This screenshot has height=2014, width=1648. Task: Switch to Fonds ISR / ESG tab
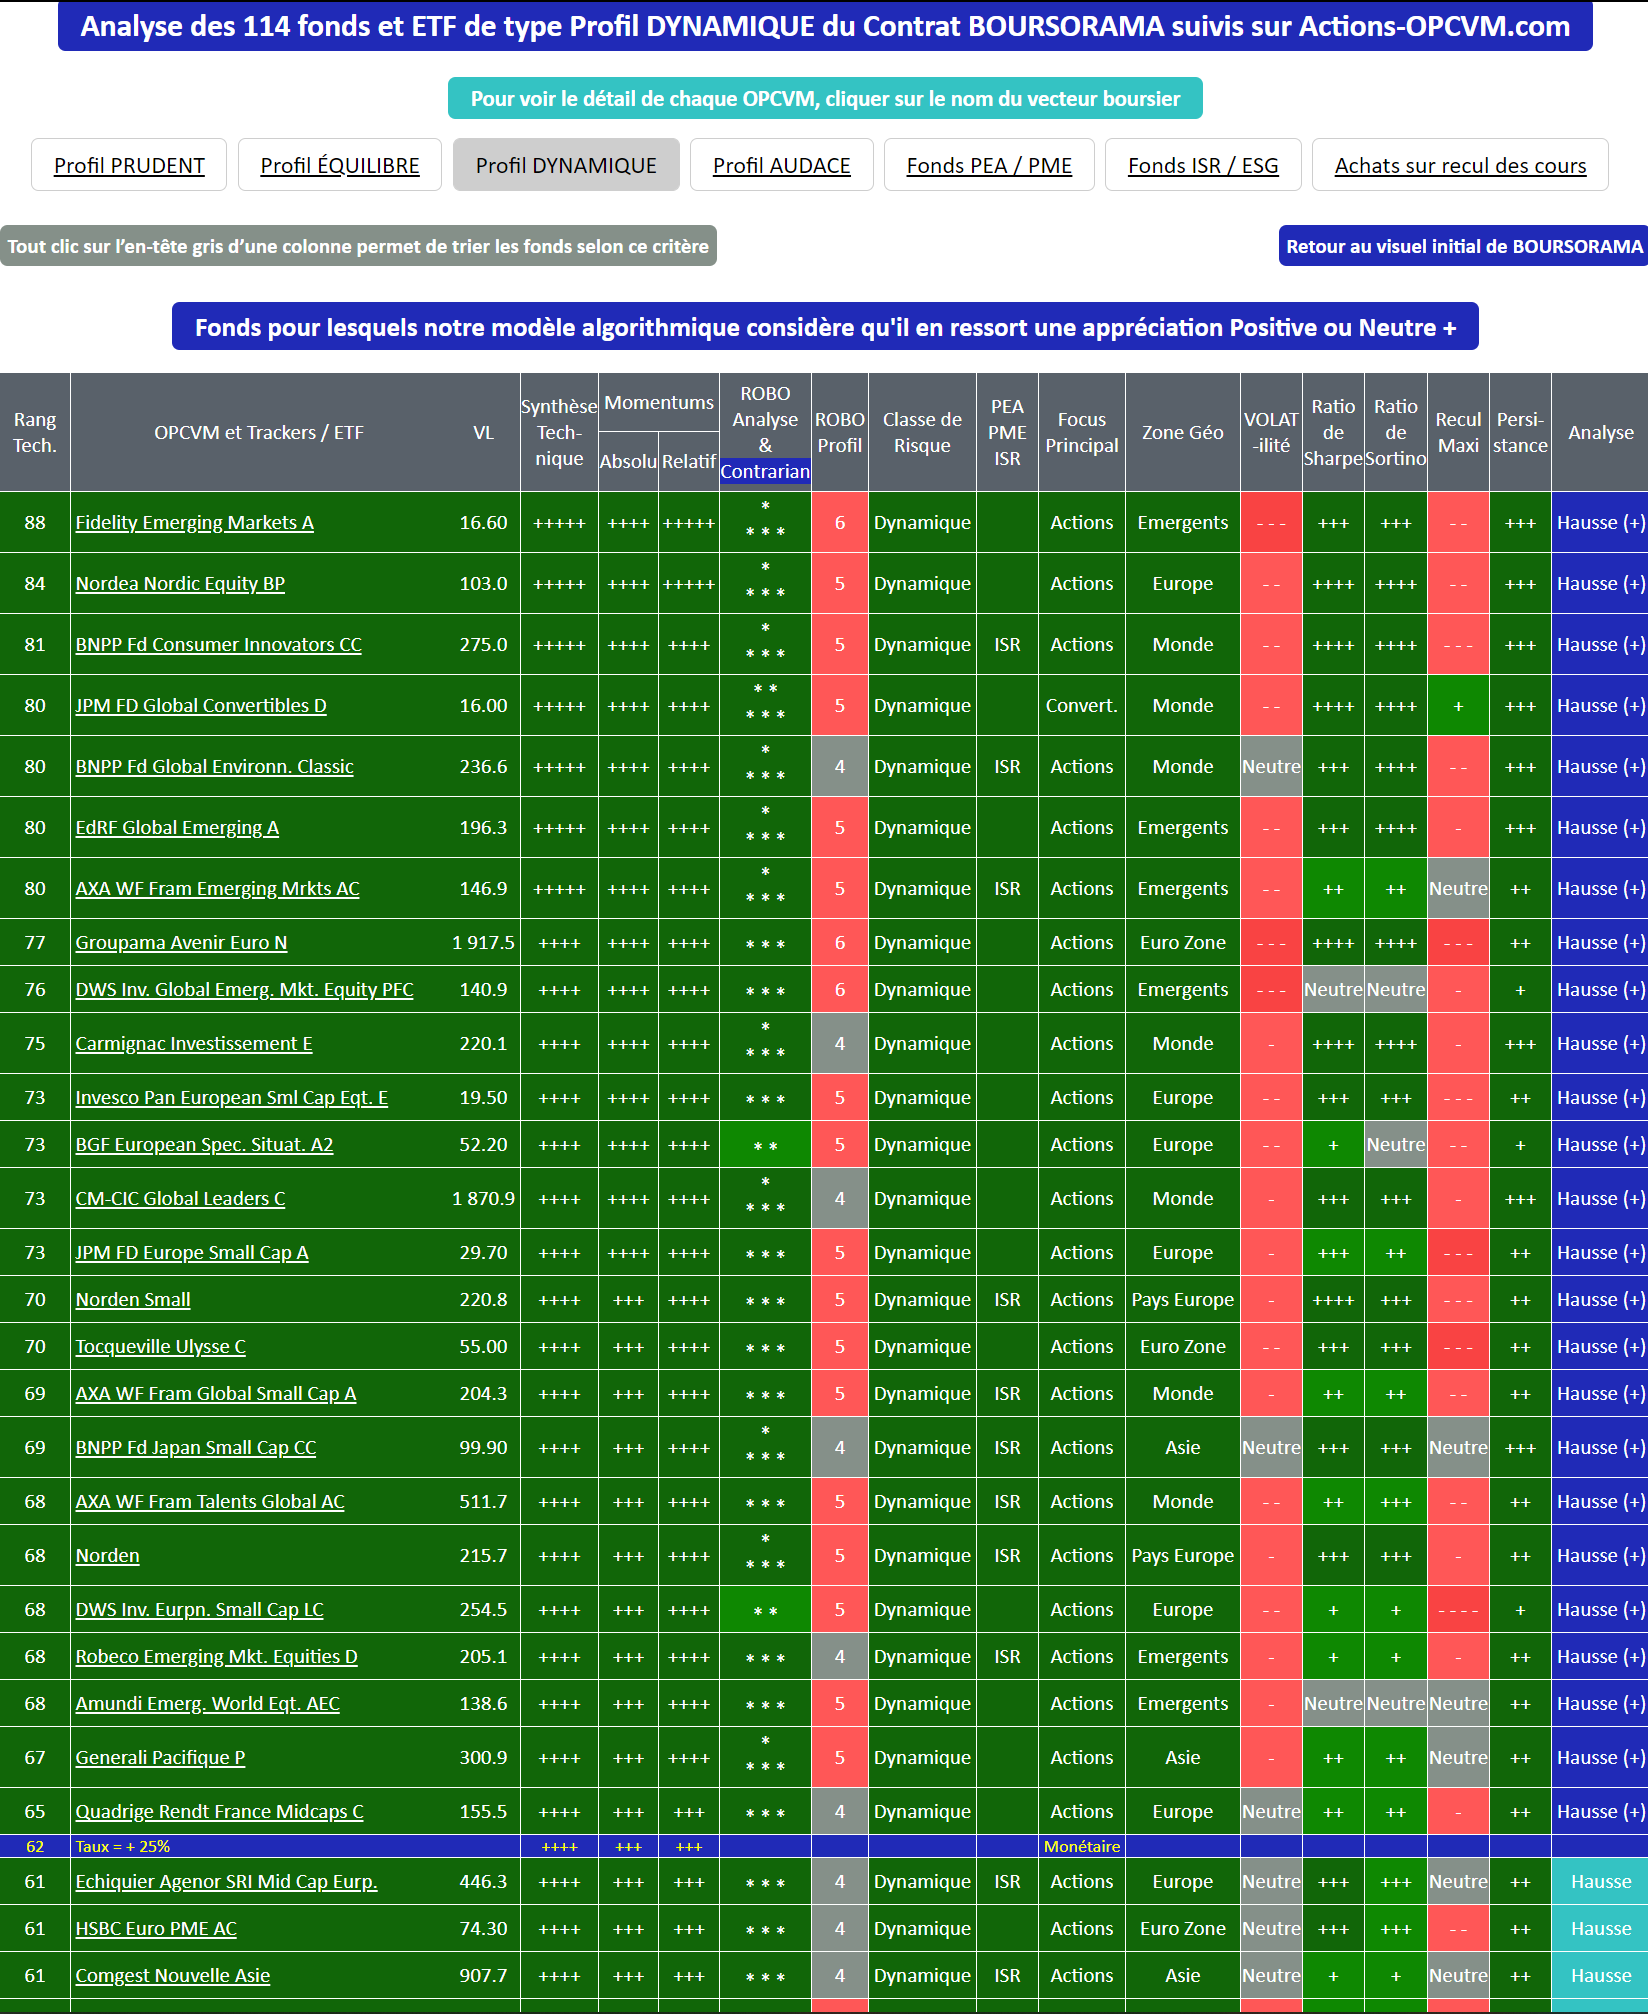coord(1203,165)
